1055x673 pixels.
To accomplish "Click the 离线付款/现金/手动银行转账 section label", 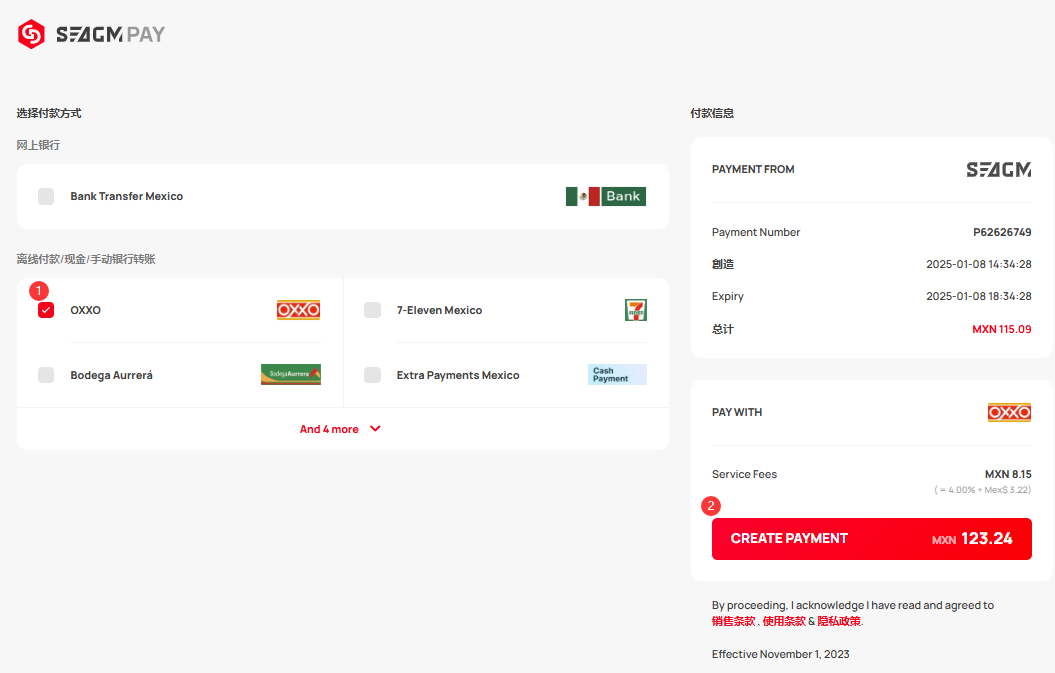I will click(86, 259).
